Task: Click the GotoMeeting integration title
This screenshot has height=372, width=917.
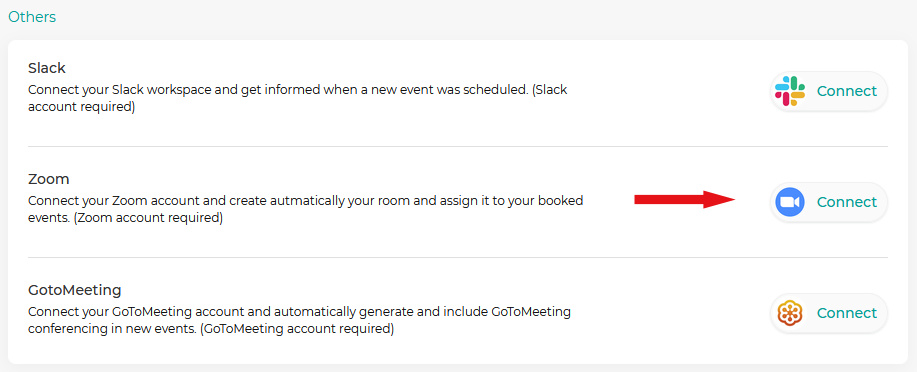Action: [75, 290]
